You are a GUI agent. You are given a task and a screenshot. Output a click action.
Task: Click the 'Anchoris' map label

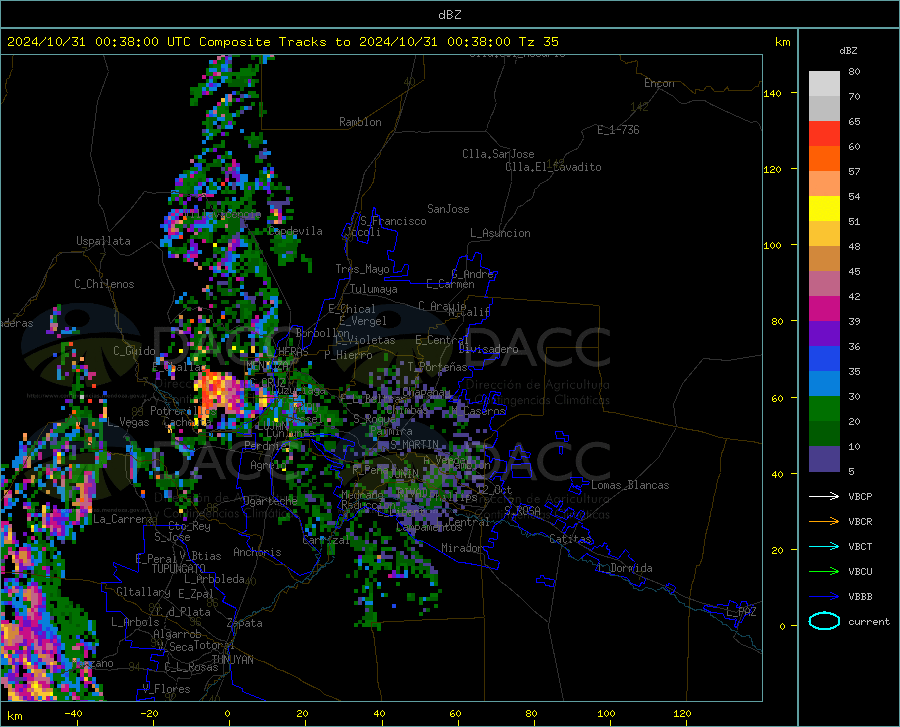[257, 552]
